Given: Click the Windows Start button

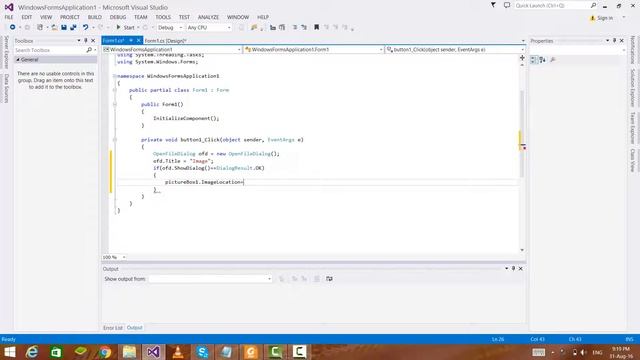Looking at the screenshot, I should click(9, 352).
